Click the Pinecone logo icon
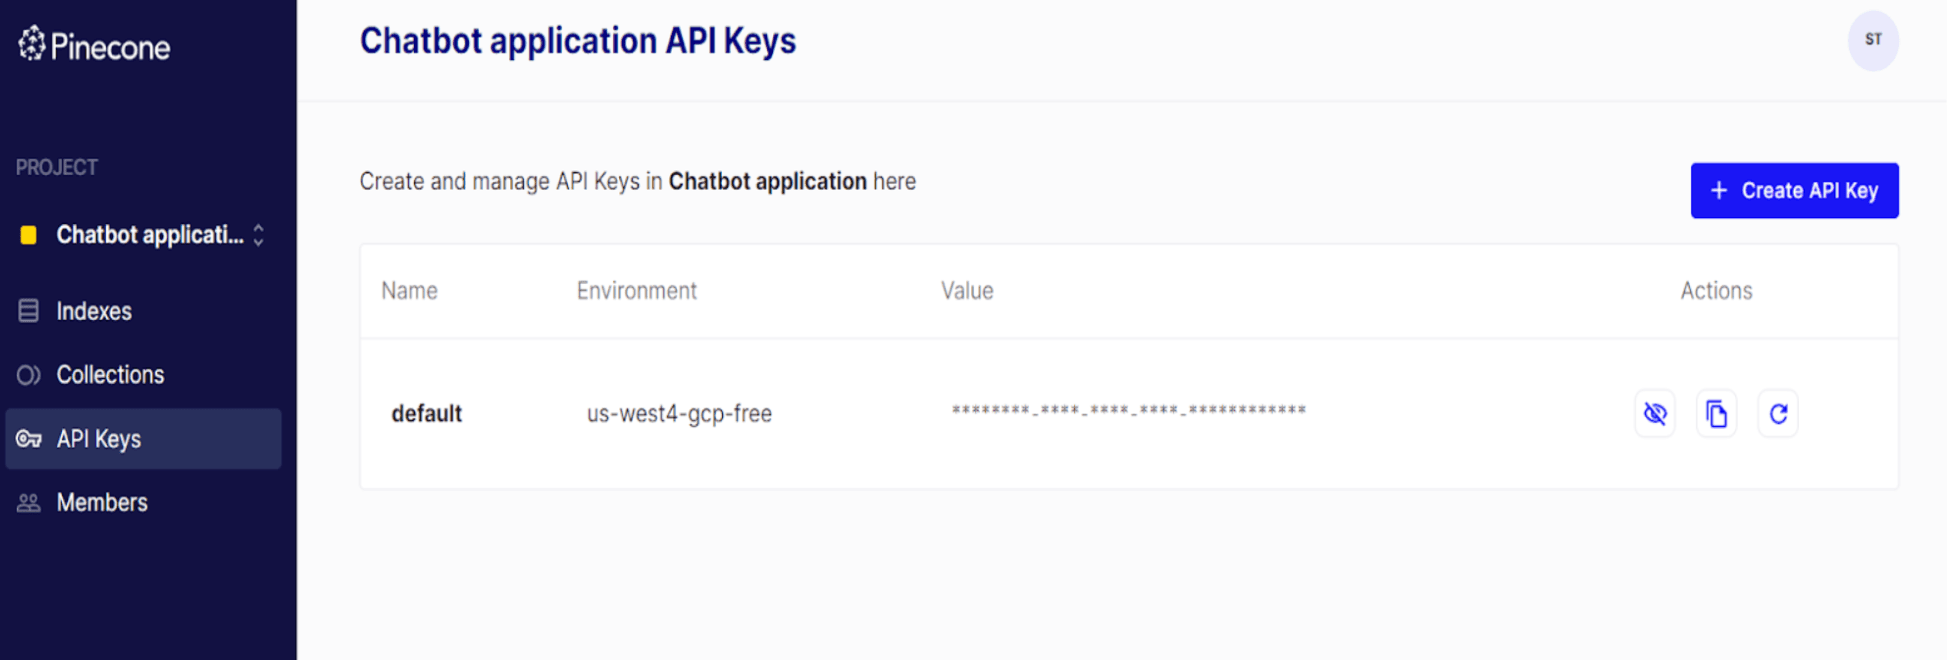1948x660 pixels. (32, 43)
